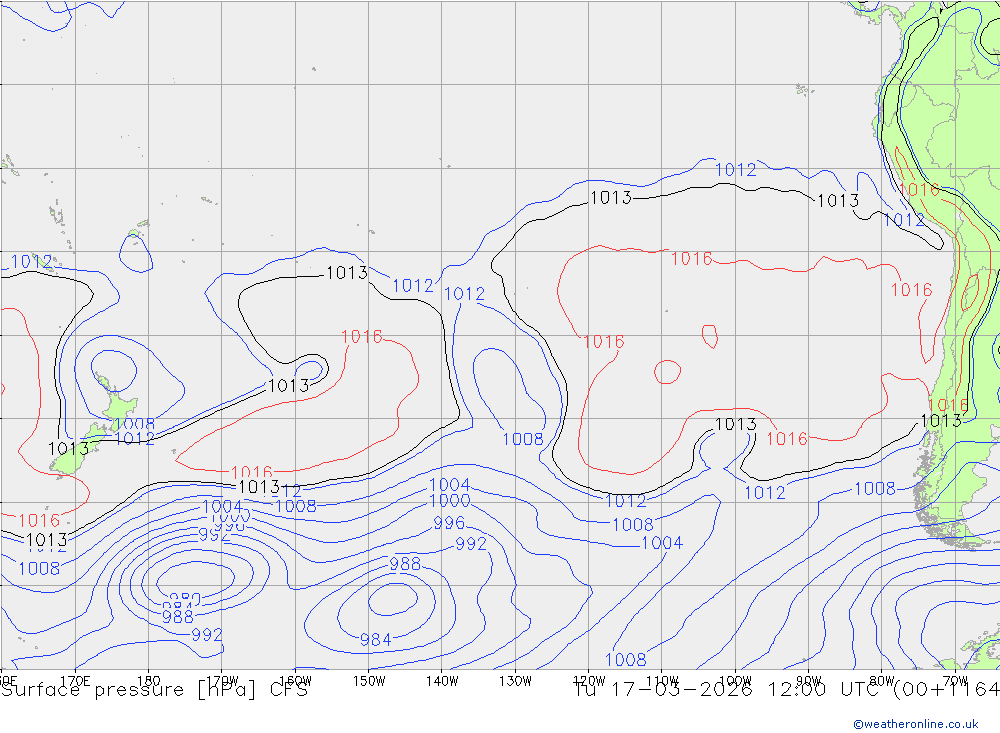Select the 996 isobar label
The width and height of the screenshot is (1000, 733).
tap(449, 524)
